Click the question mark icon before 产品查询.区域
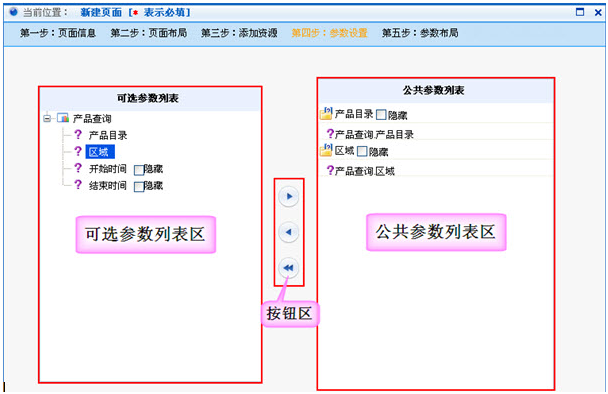Image resolution: width=608 pixels, height=394 pixels. (330, 170)
